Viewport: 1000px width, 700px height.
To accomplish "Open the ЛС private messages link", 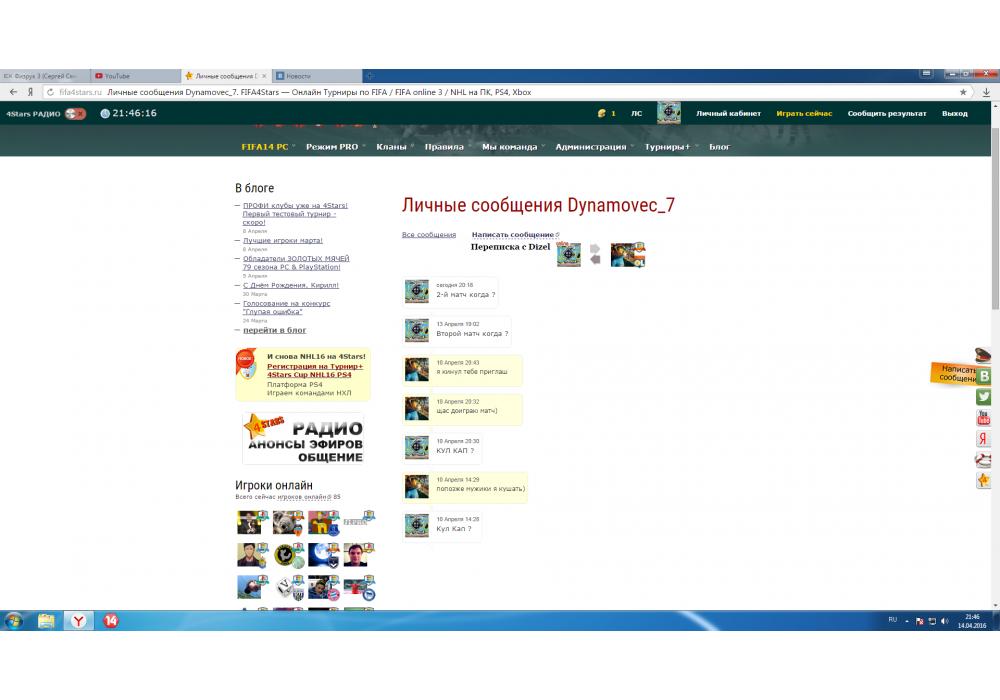I will tap(636, 113).
